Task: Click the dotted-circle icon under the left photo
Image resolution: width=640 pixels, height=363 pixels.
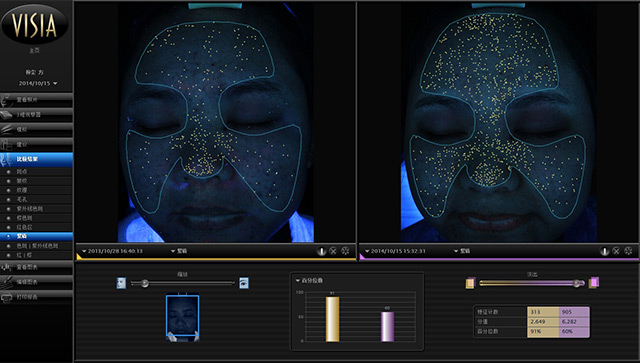Action: pyautogui.click(x=345, y=251)
